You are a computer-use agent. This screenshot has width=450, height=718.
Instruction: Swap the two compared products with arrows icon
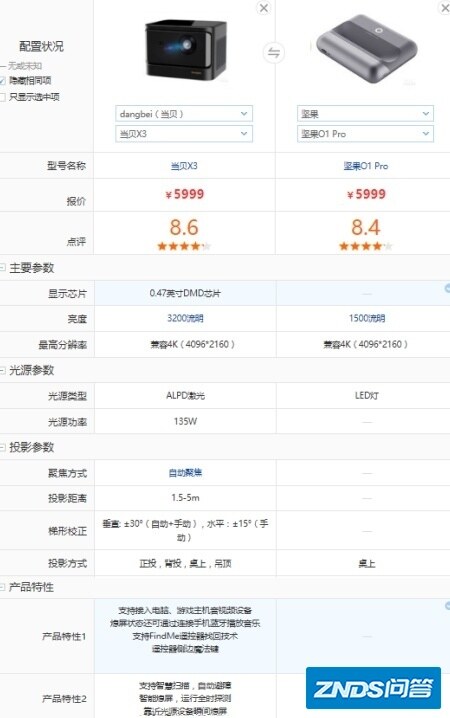point(274,53)
